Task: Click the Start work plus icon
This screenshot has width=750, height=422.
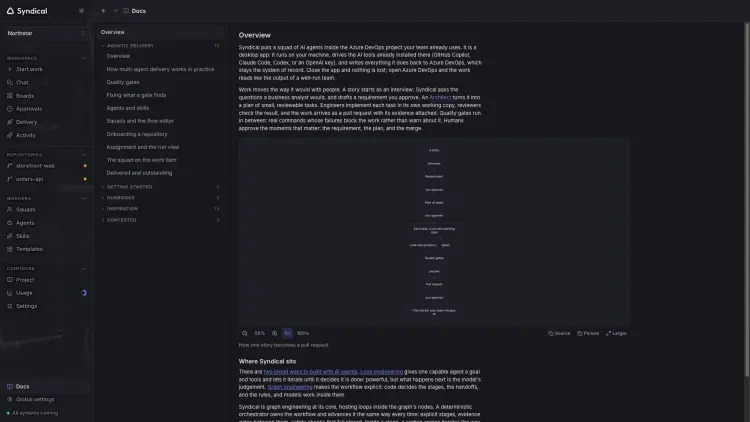Action: (x=10, y=69)
